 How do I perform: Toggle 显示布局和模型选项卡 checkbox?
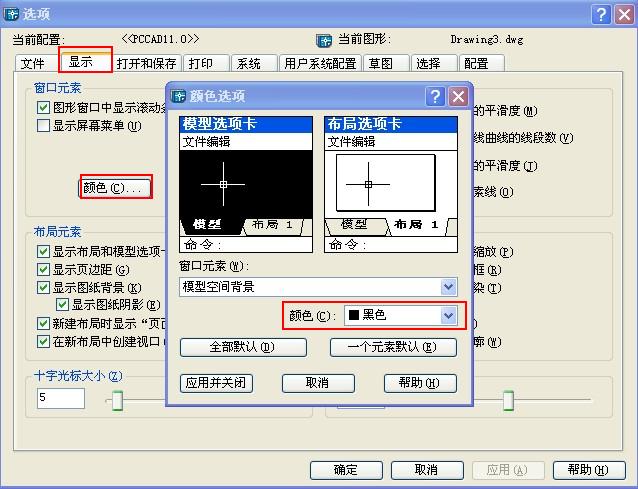[43, 251]
